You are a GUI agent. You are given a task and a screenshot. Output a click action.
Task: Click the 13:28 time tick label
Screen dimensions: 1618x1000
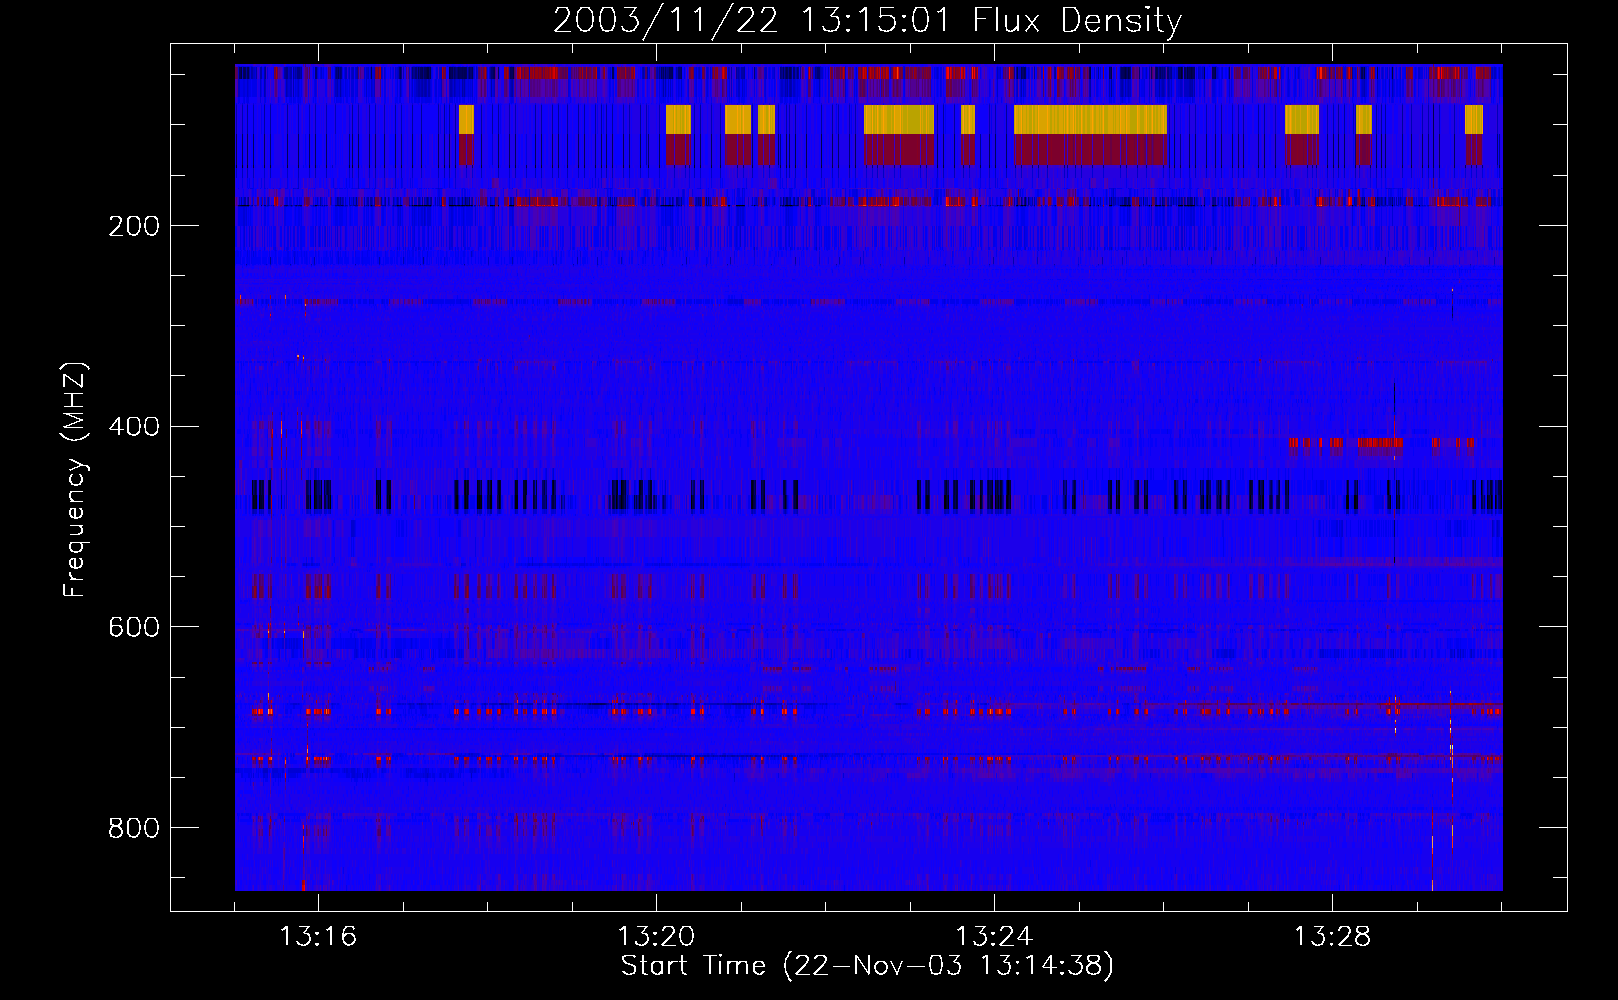[1332, 937]
